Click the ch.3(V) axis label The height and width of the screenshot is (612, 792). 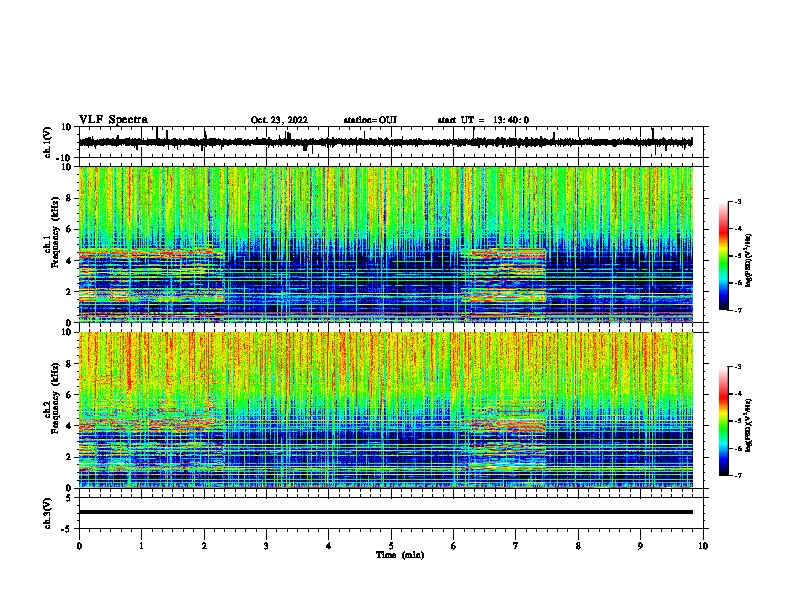[47, 513]
